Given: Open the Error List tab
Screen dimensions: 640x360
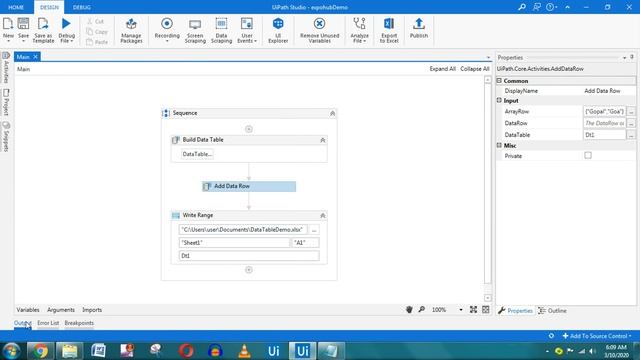Looking at the screenshot, I should point(48,323).
